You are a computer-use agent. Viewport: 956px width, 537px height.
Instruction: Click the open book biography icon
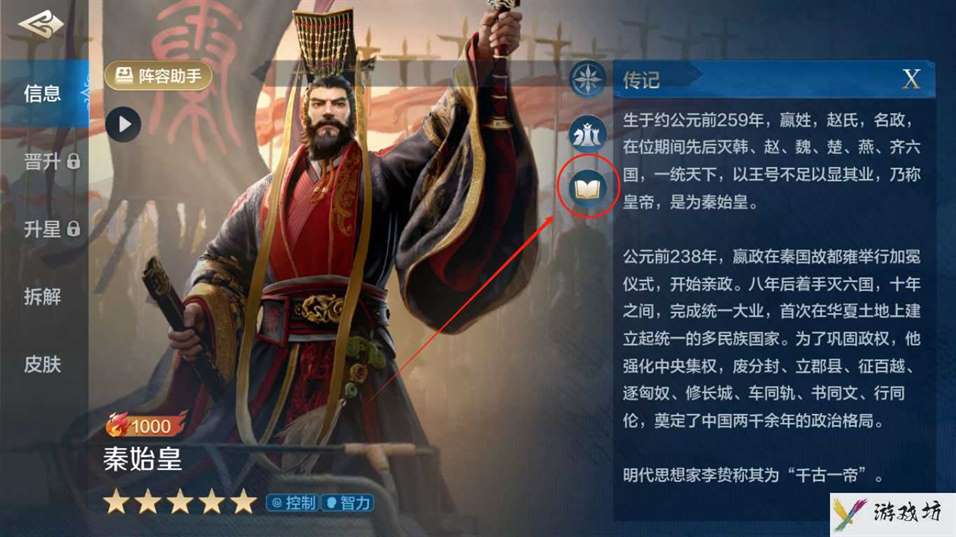click(588, 188)
